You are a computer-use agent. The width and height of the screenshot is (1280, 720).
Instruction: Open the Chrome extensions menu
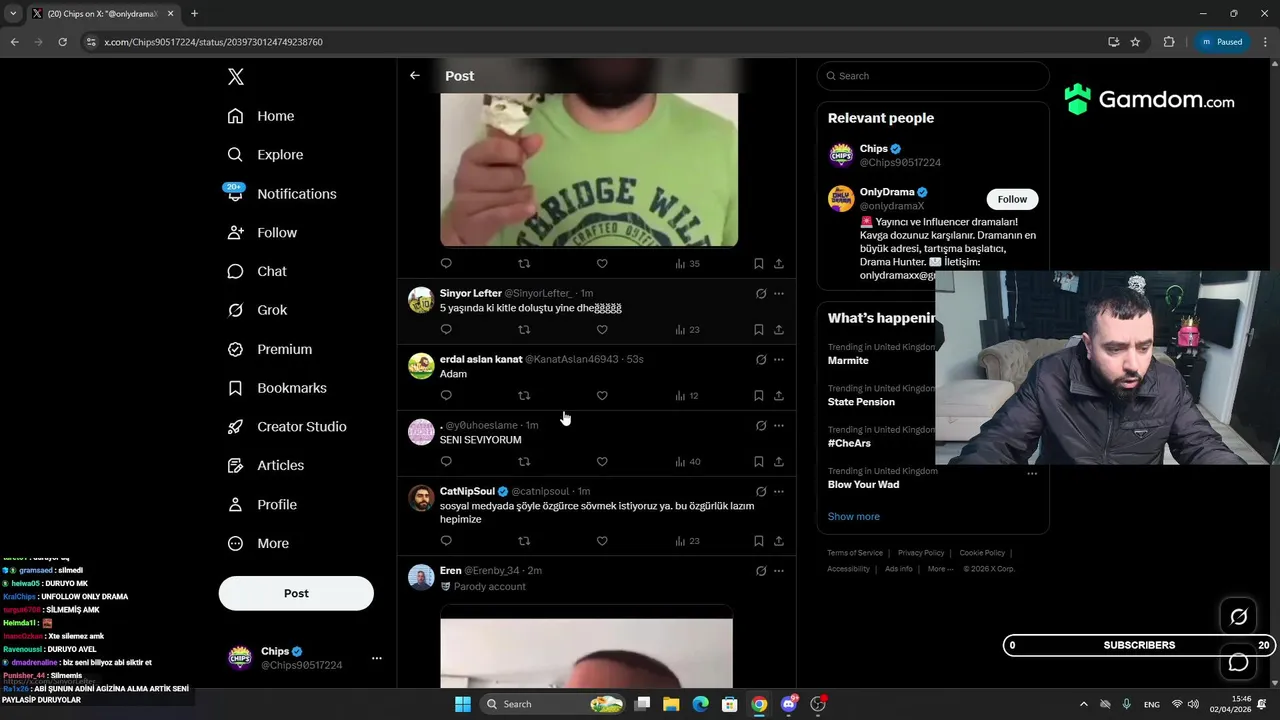1169,42
